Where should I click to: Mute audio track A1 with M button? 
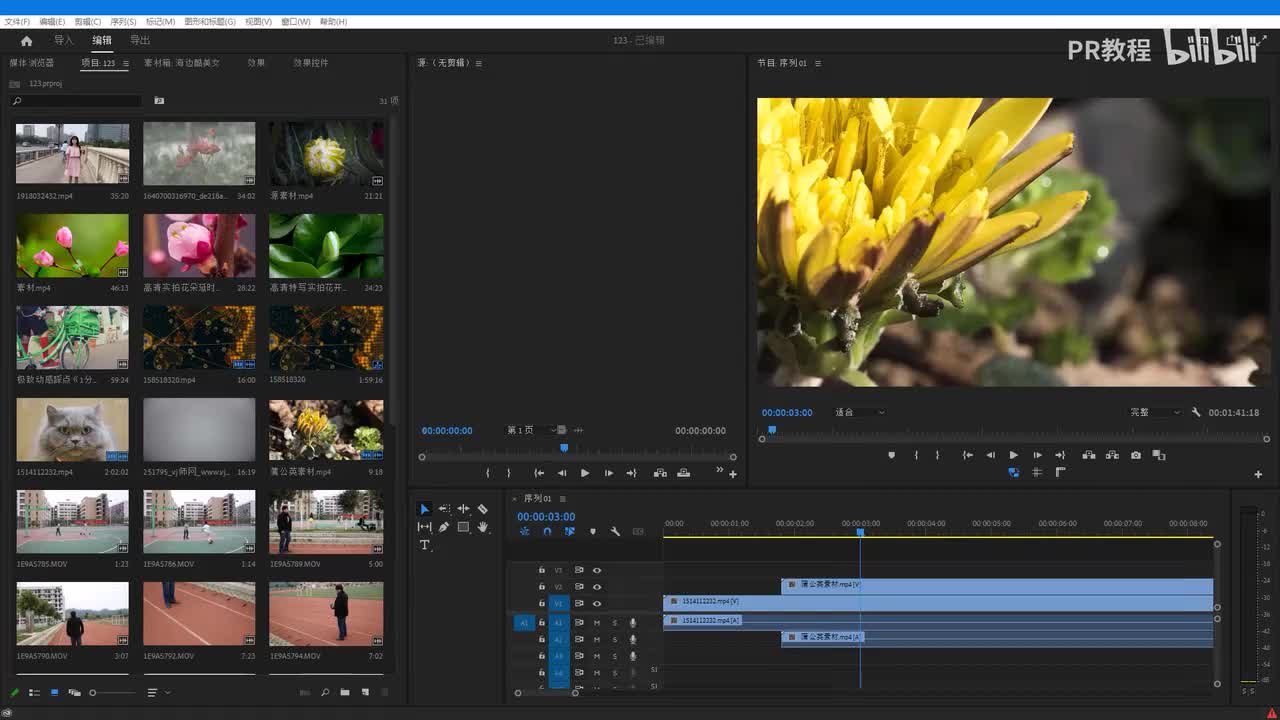[x=597, y=622]
